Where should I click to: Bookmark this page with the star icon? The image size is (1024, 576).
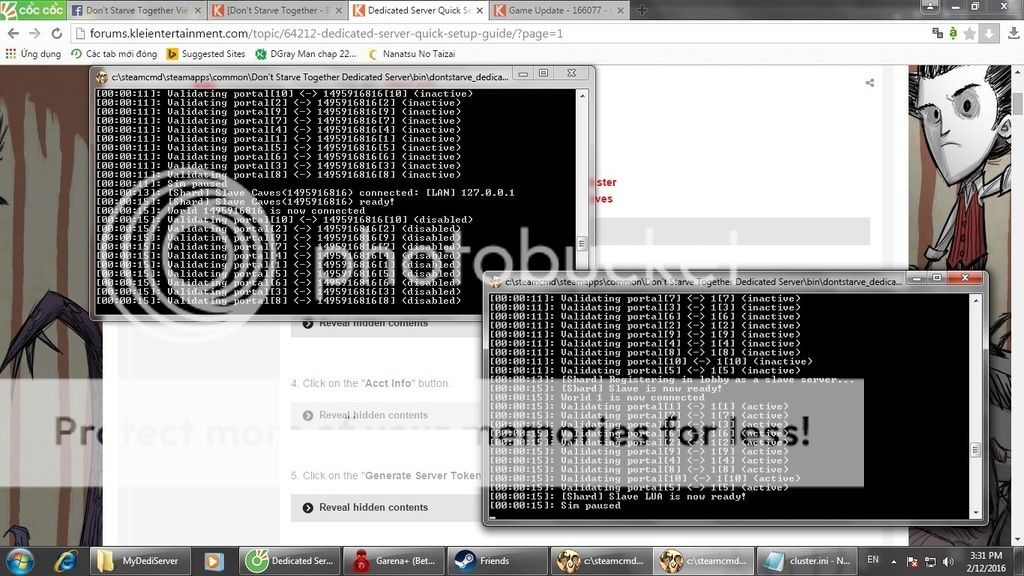[x=968, y=33]
